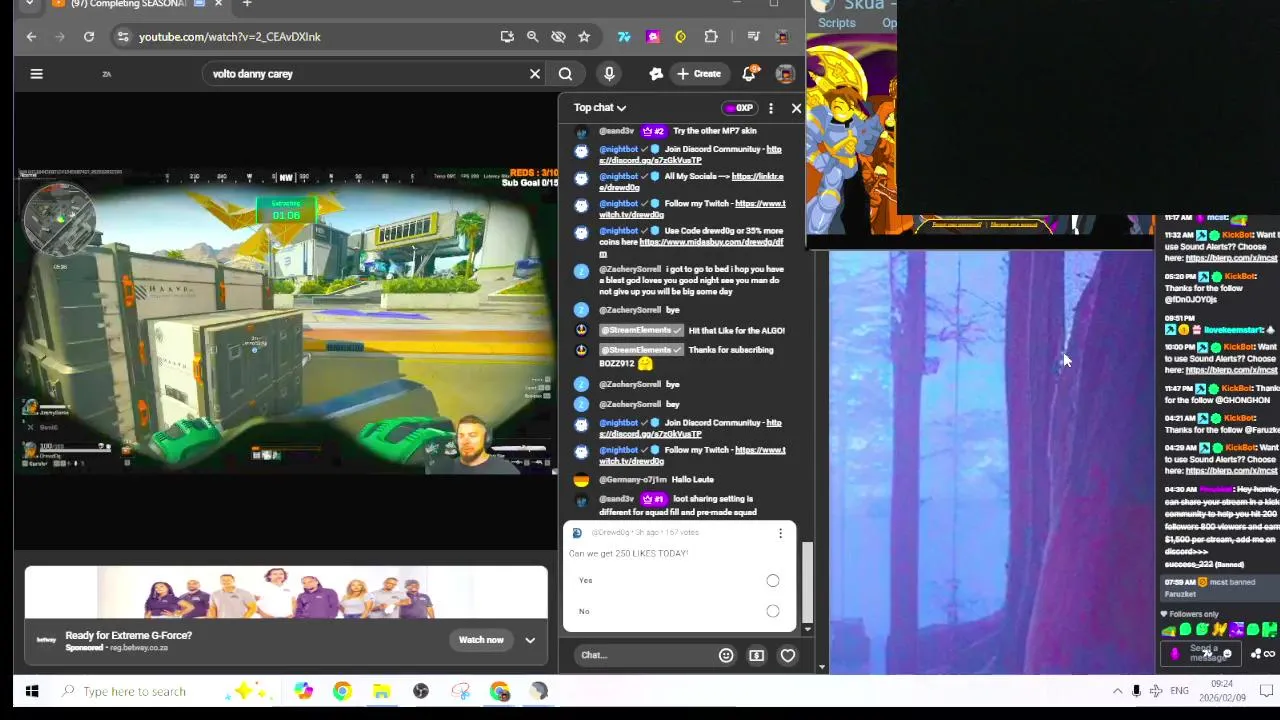Click the Create button
This screenshot has width=1280, height=720.
tap(698, 74)
